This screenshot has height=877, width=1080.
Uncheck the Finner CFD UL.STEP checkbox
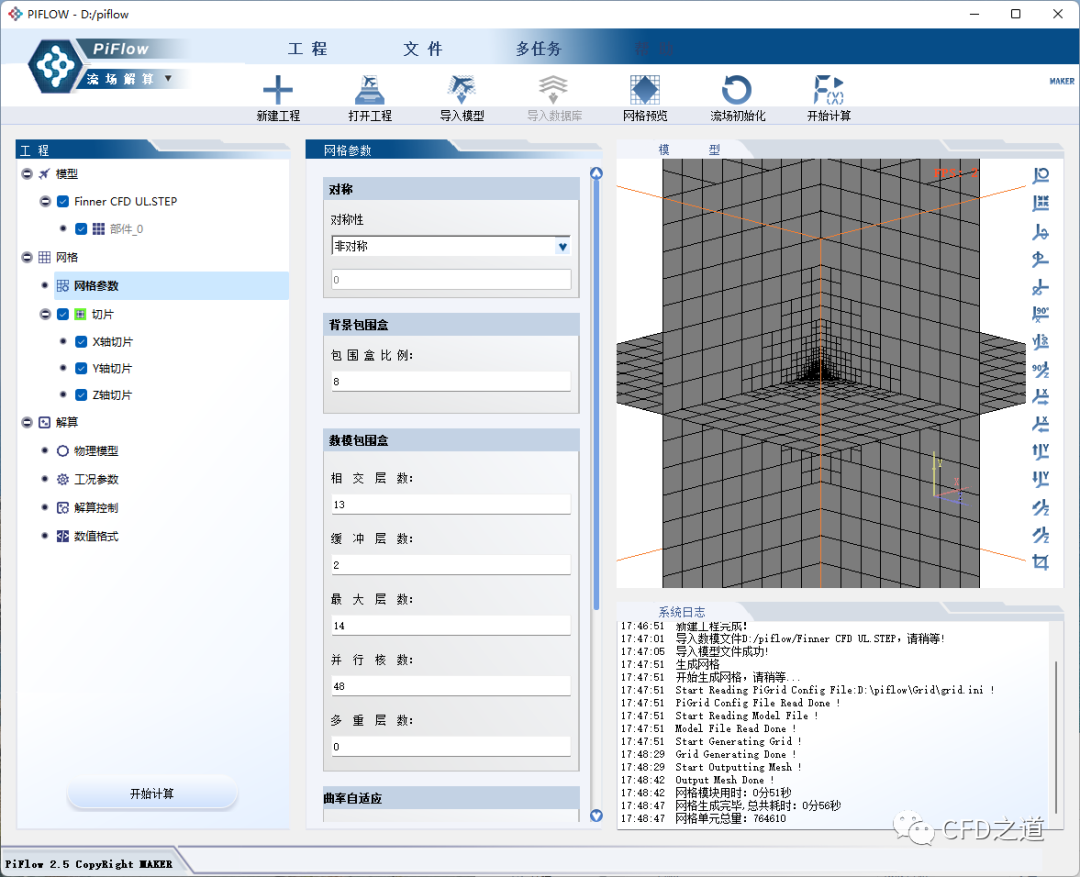coord(63,201)
